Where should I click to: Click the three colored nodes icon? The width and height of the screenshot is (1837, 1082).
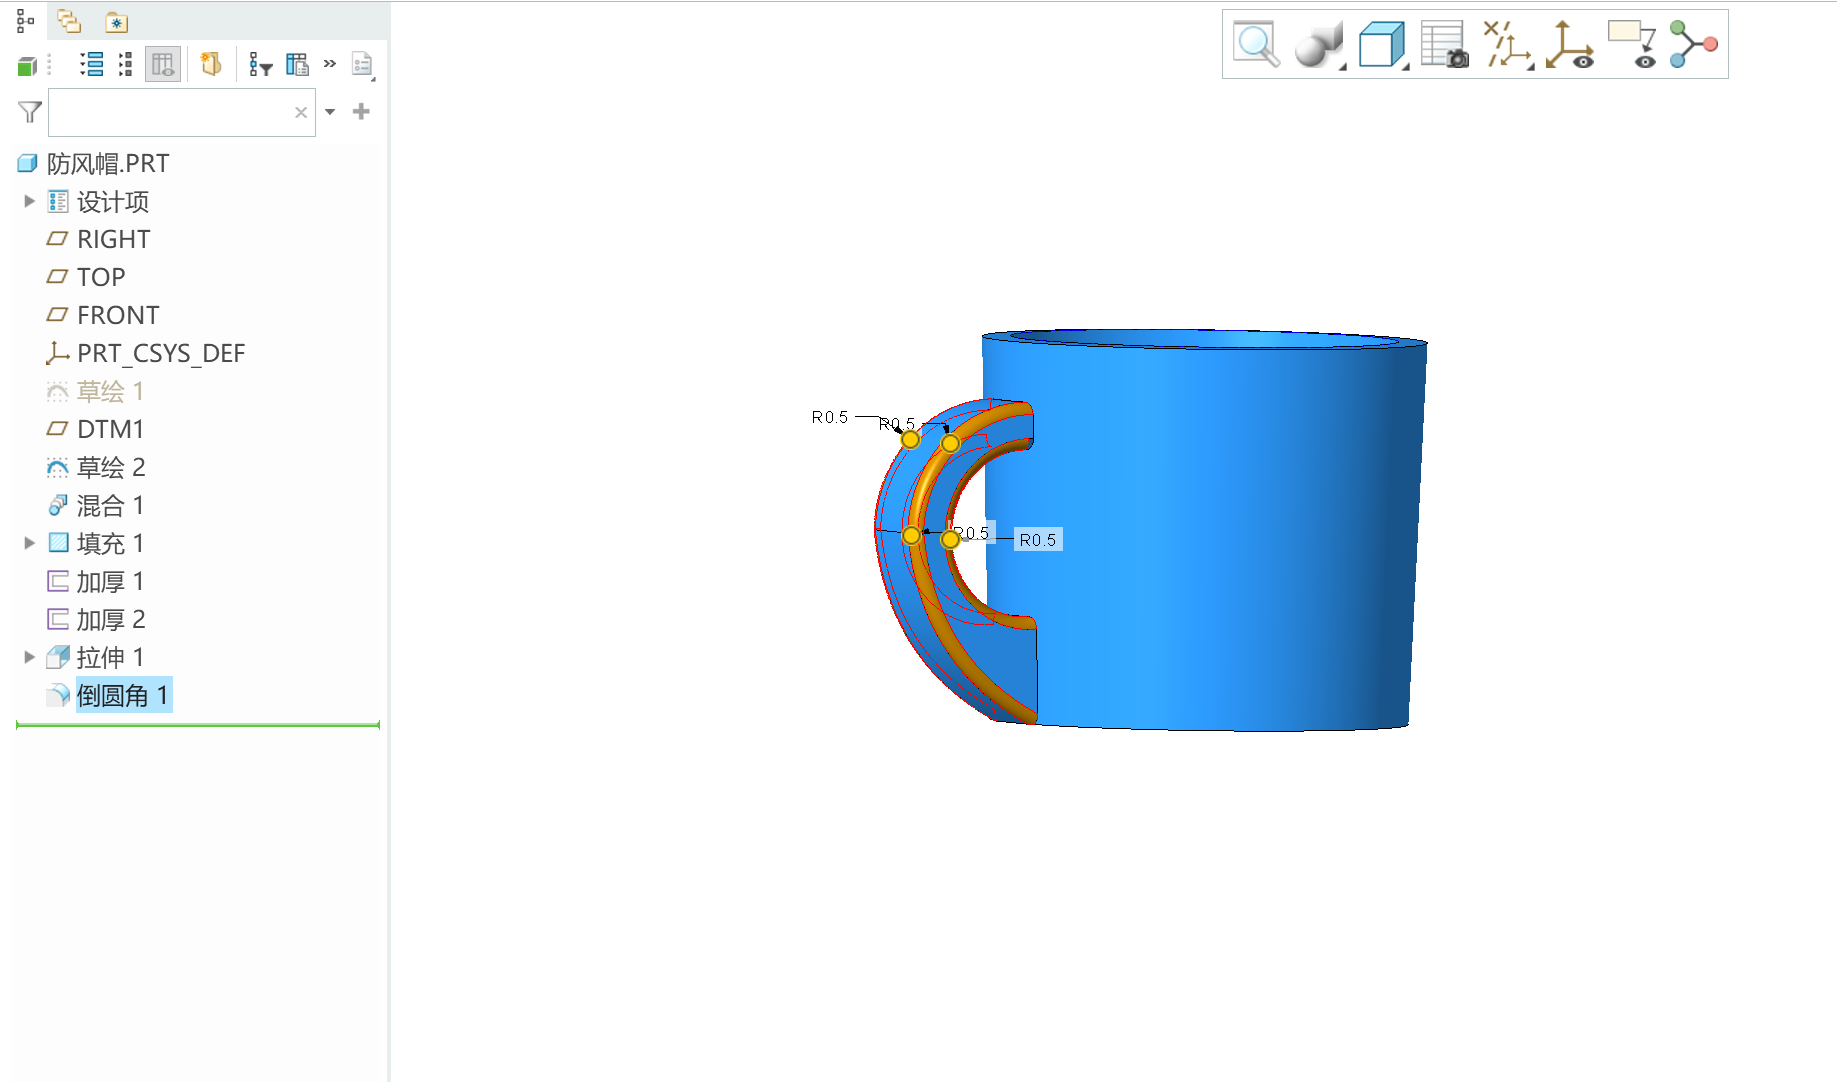(x=1694, y=44)
